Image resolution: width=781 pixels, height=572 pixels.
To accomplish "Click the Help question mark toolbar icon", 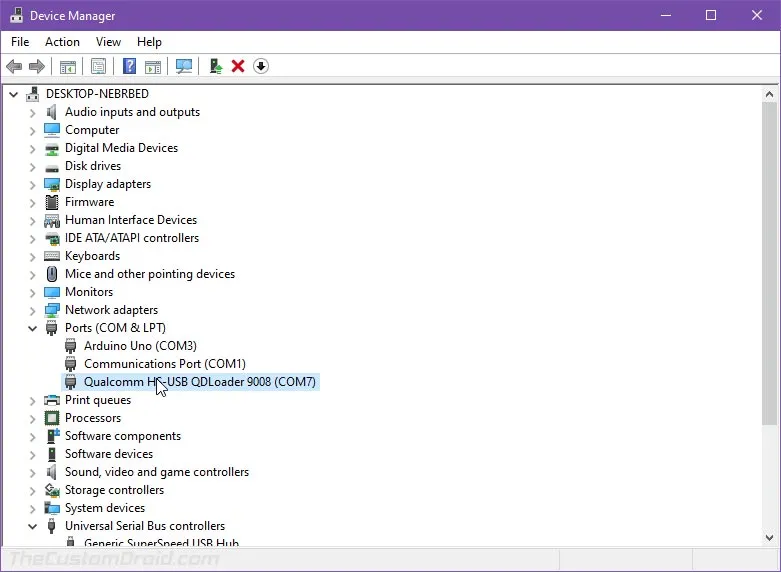I will [129, 67].
